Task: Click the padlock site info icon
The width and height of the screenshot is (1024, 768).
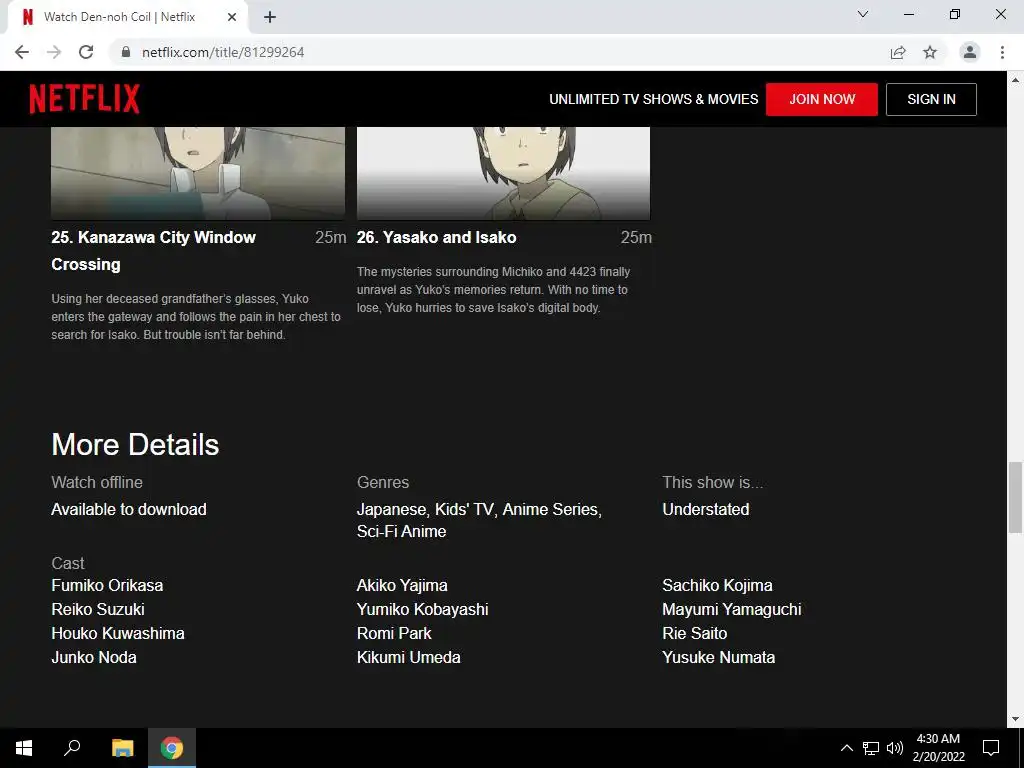Action: (126, 52)
